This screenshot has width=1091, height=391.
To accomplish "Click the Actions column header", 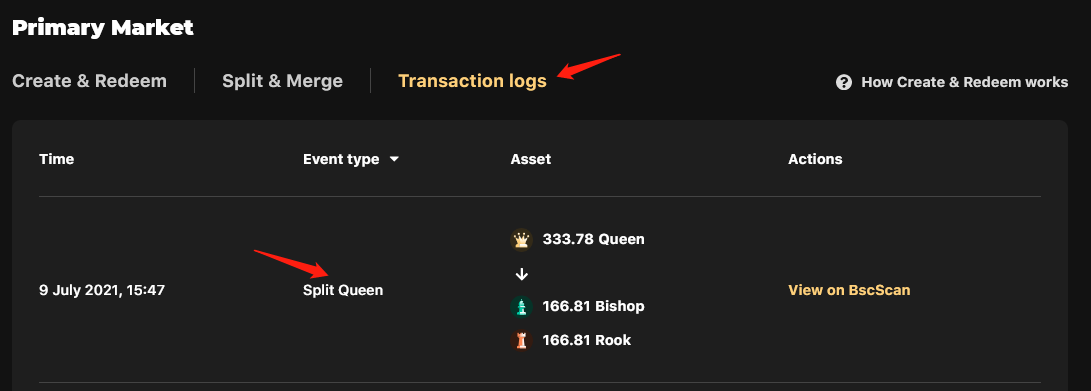I will coord(815,159).
